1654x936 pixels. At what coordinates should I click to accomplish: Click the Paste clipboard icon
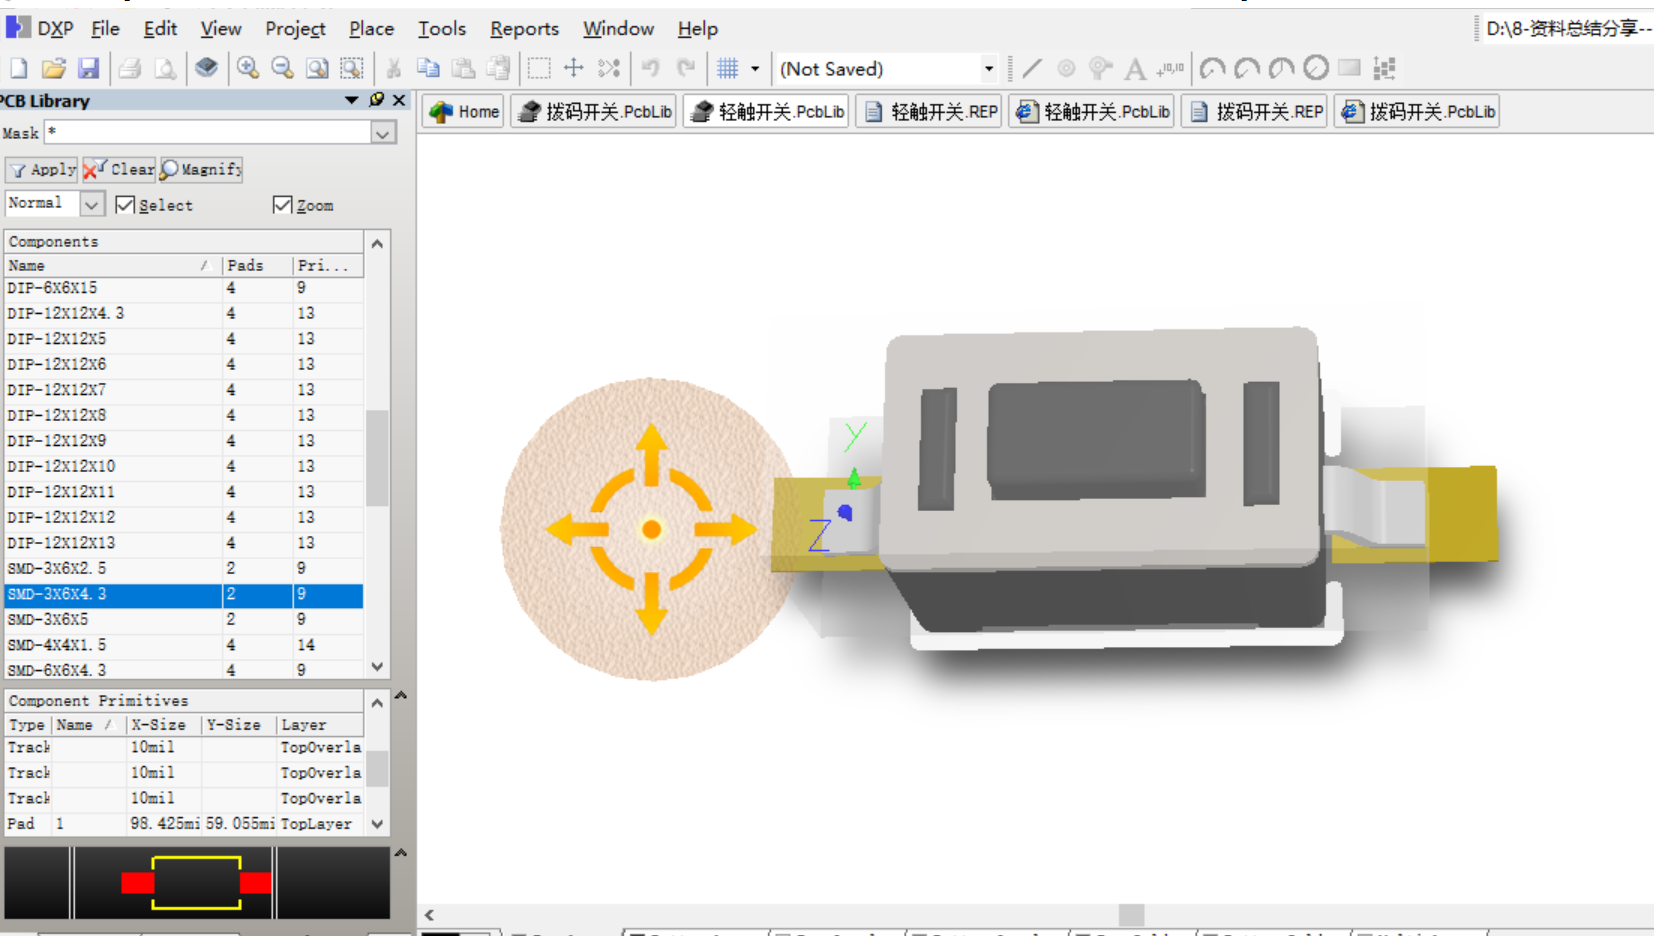[x=463, y=68]
